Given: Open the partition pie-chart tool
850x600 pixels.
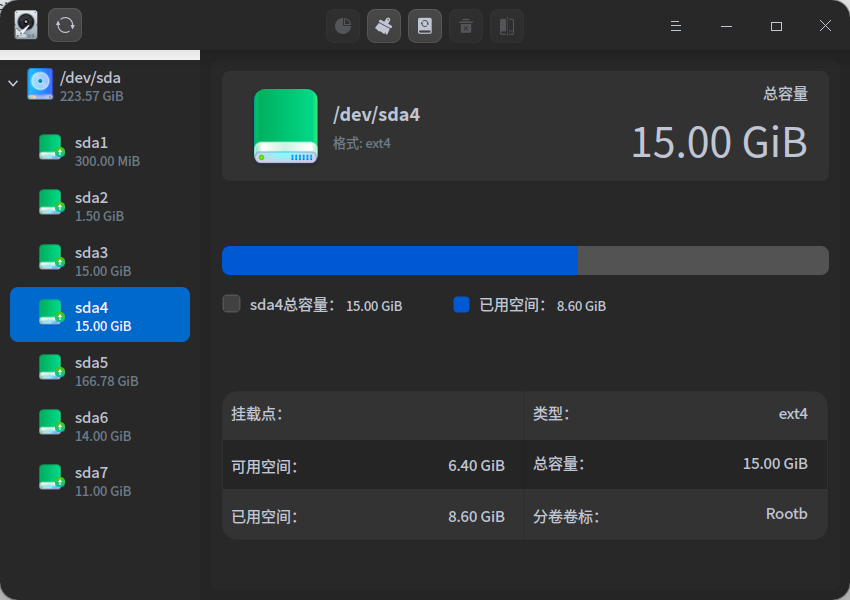Looking at the screenshot, I should pos(343,25).
